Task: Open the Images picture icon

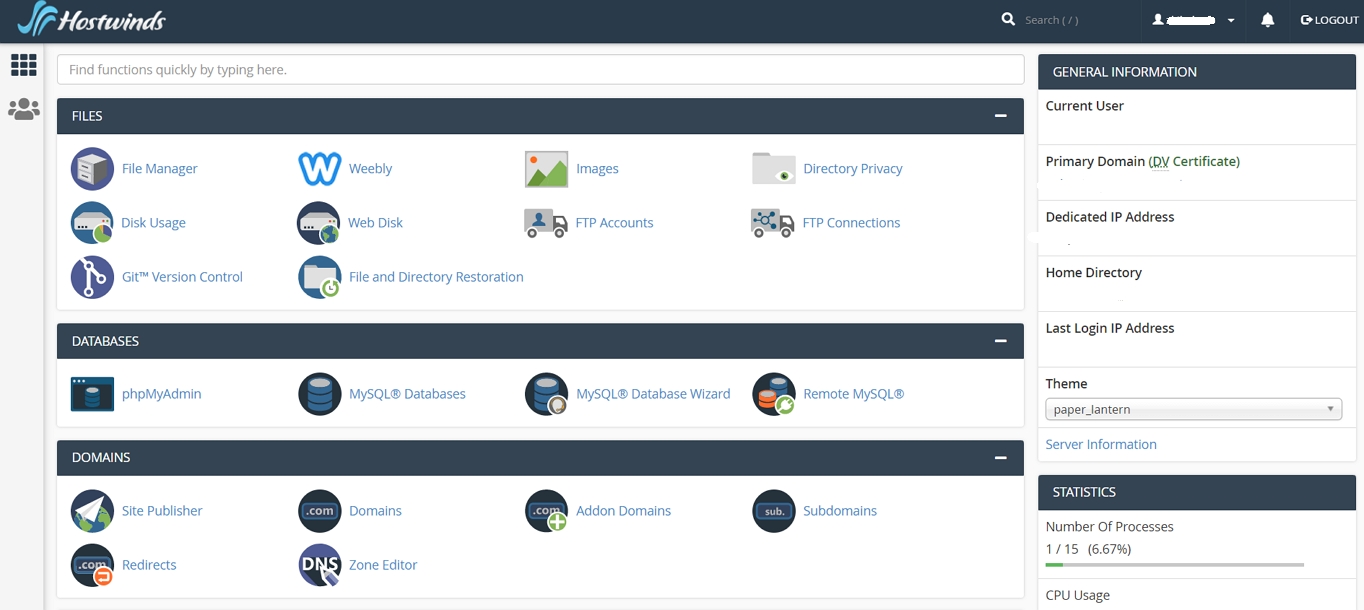Action: point(546,169)
